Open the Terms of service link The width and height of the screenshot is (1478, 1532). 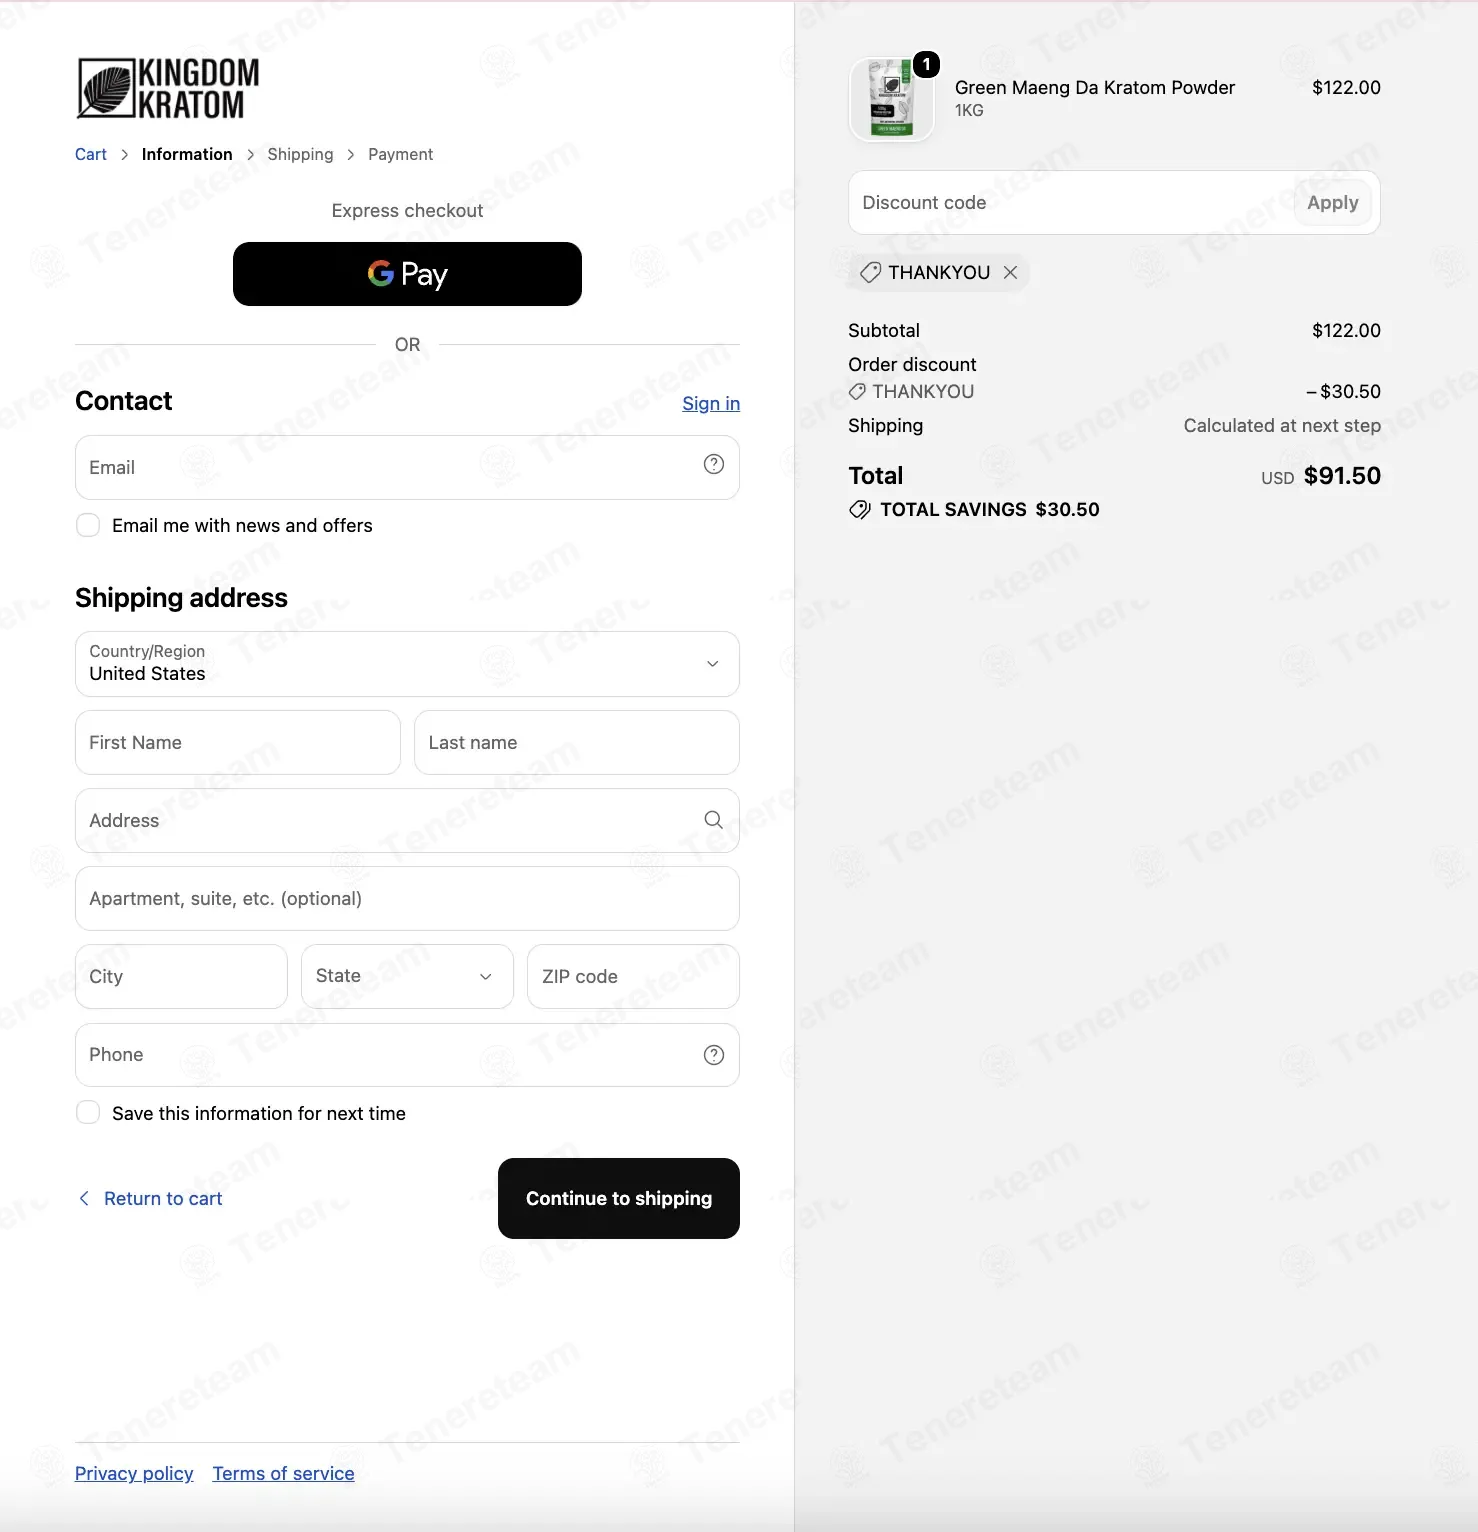(283, 1473)
